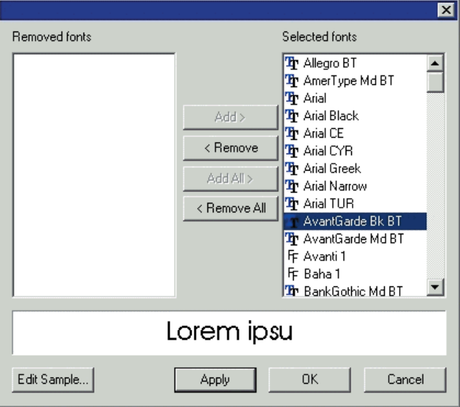Click the TrueType icon beside BankGothic Md BT

pos(292,291)
